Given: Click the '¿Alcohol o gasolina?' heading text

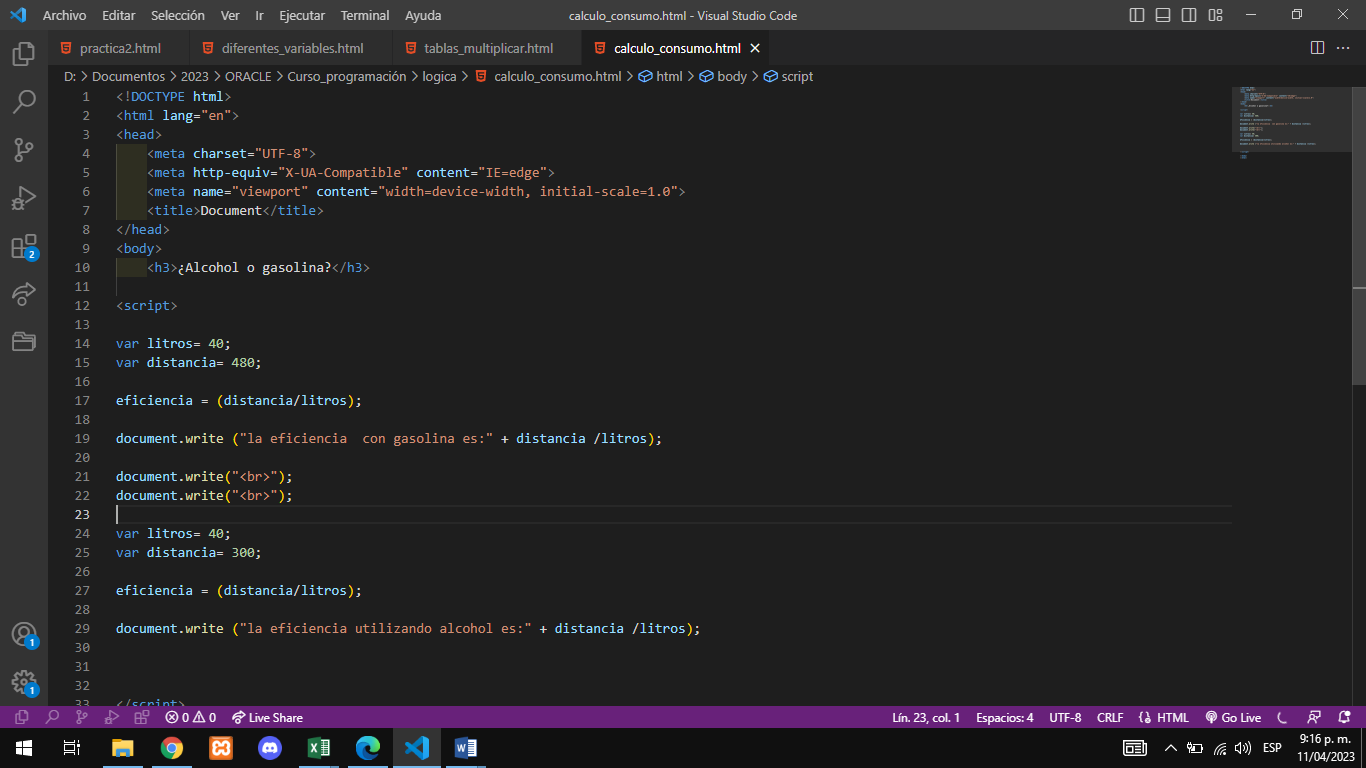Looking at the screenshot, I should tap(254, 267).
